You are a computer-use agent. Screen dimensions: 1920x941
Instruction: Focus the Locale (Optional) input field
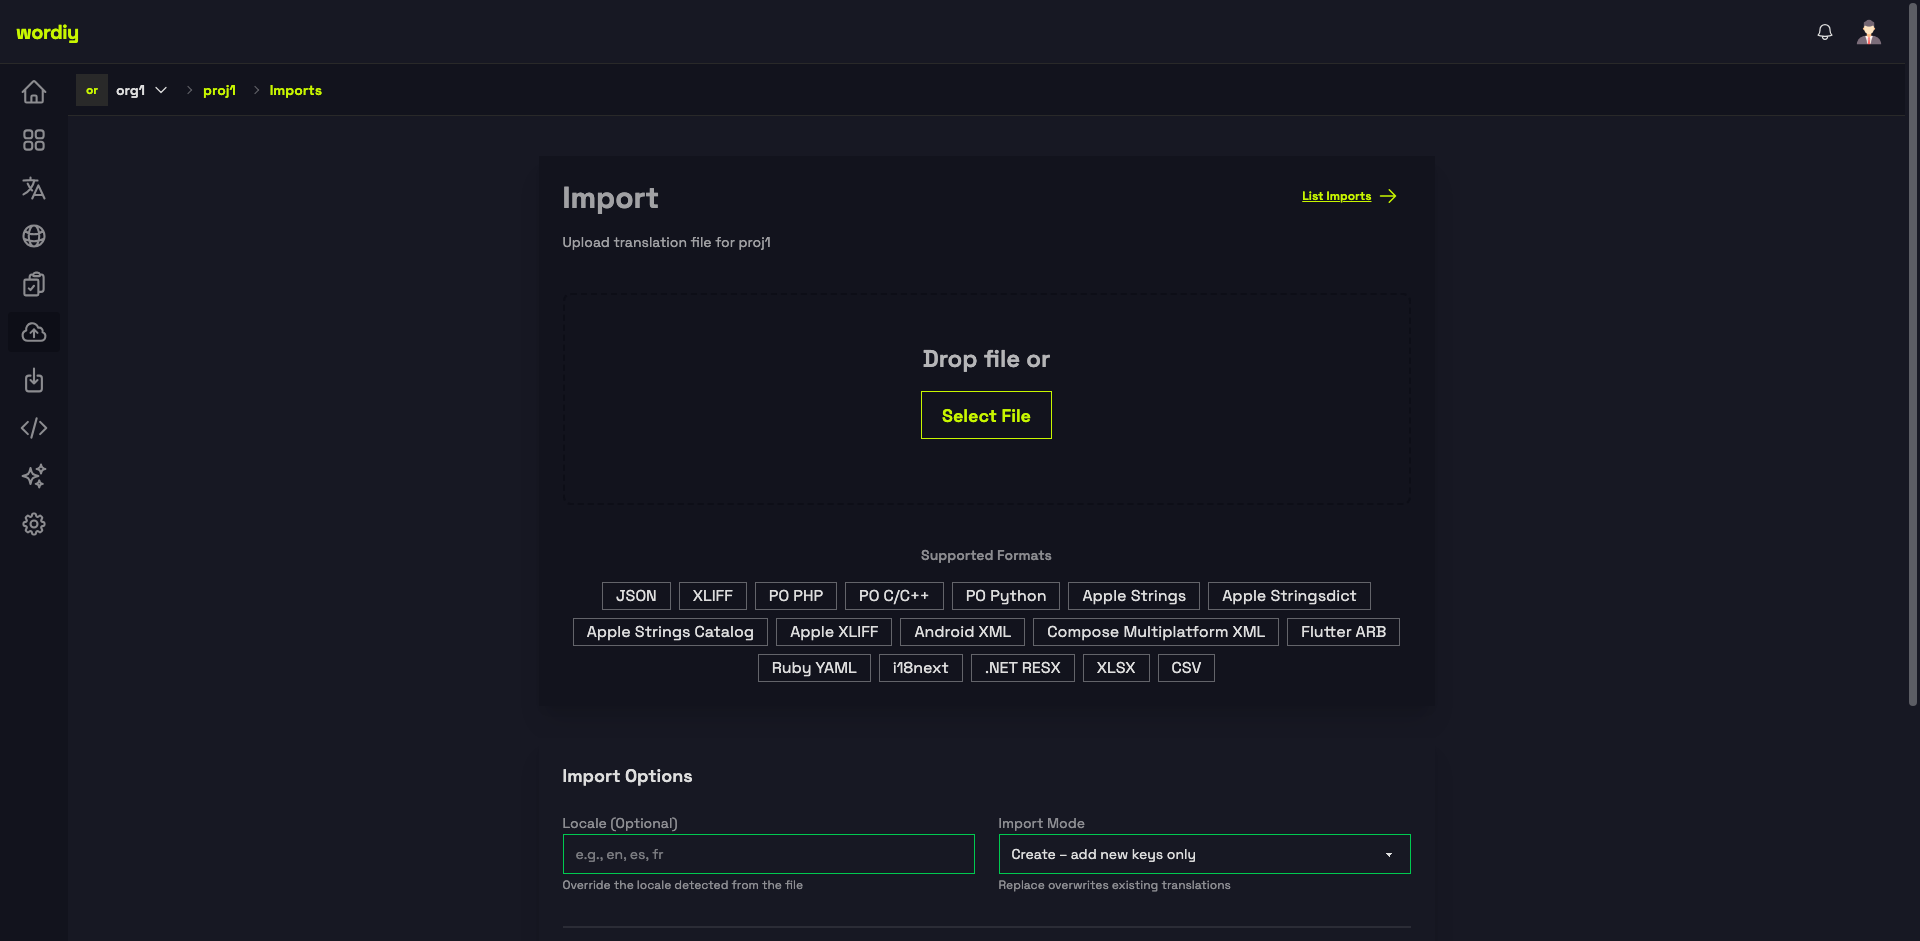point(768,854)
